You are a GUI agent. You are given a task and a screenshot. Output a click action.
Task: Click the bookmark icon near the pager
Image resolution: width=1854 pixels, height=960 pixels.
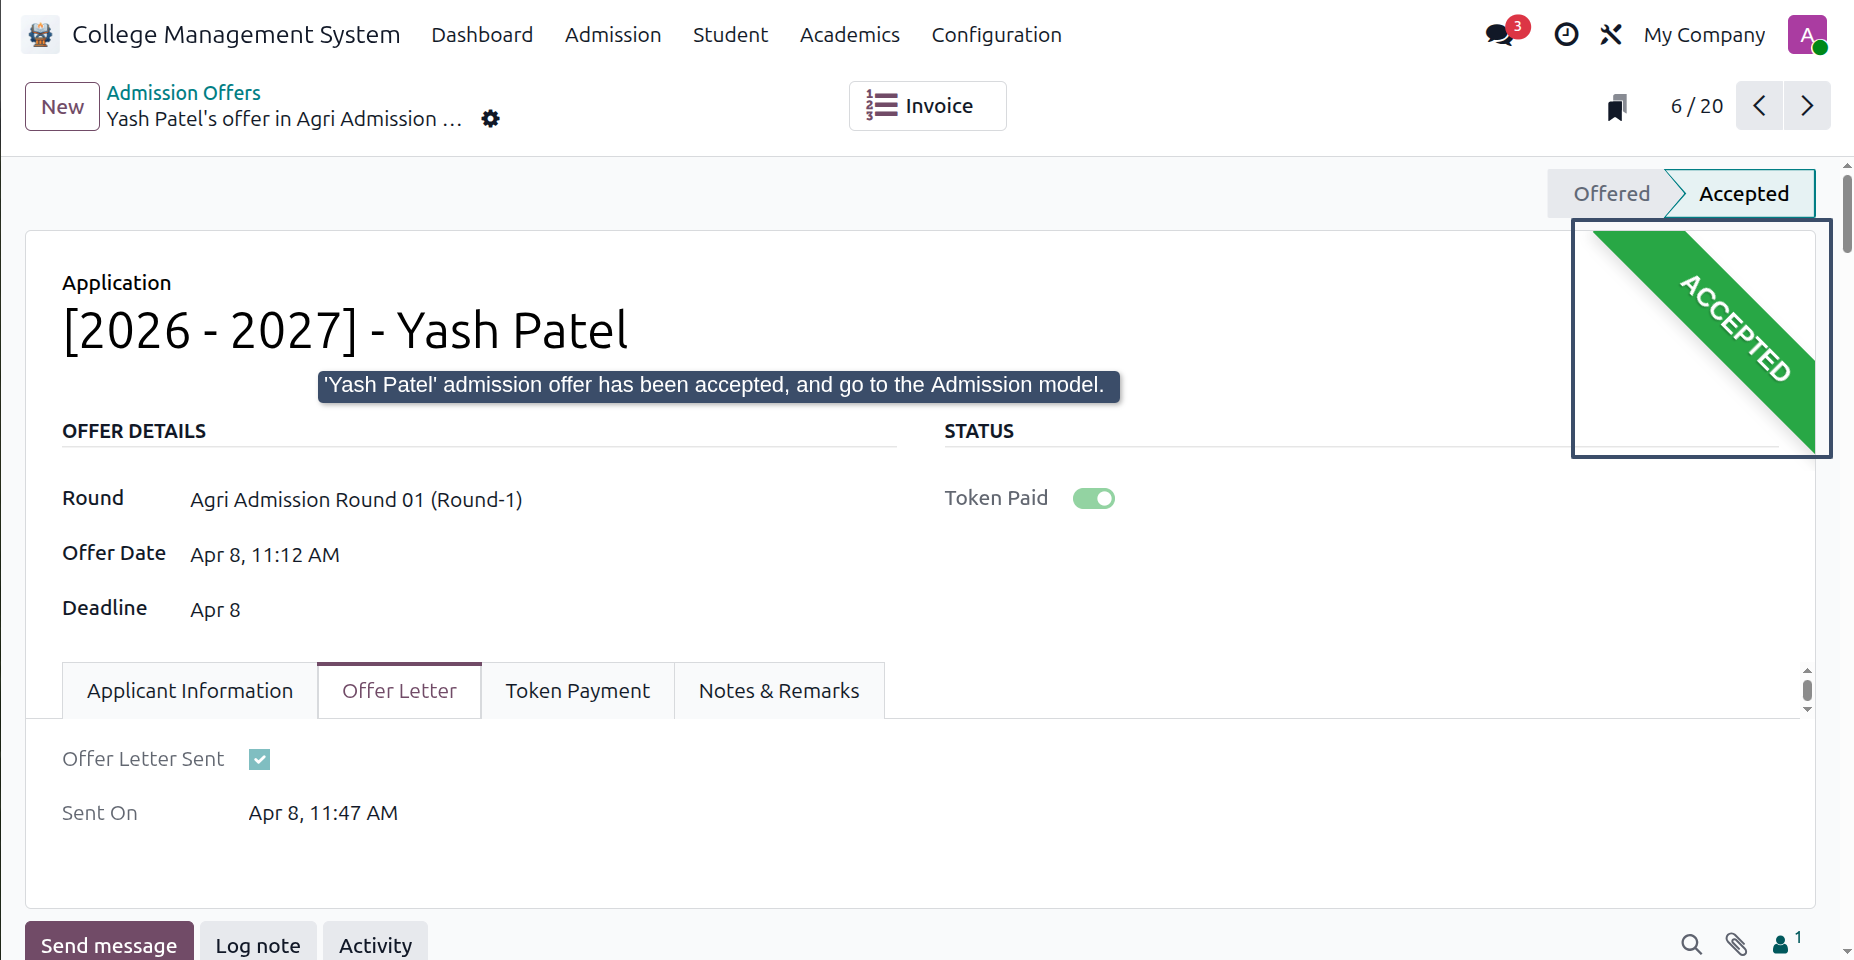coord(1617,107)
